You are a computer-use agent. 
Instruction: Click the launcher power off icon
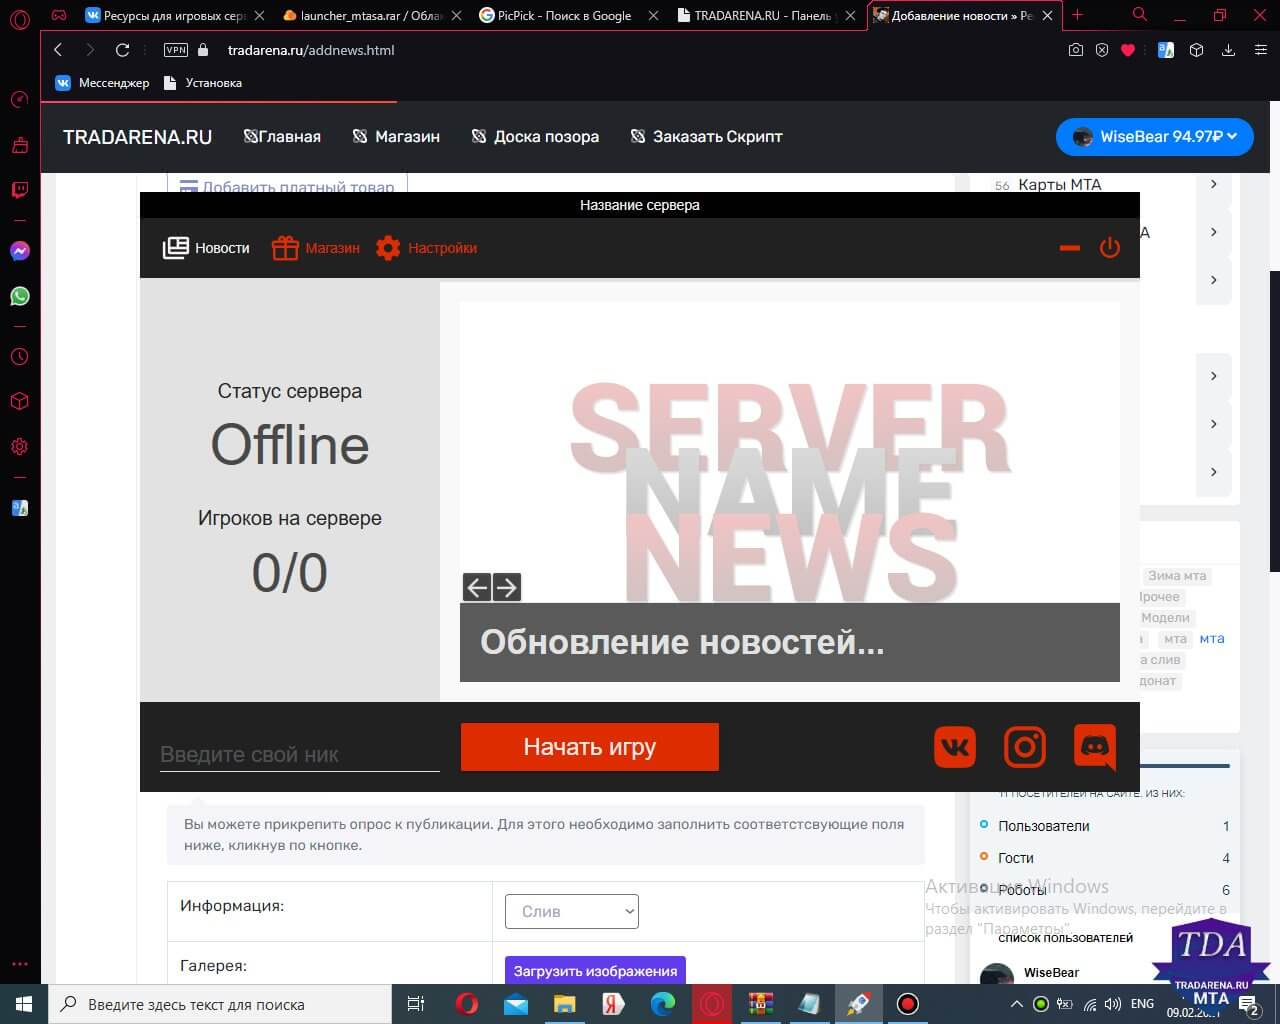tap(1110, 247)
